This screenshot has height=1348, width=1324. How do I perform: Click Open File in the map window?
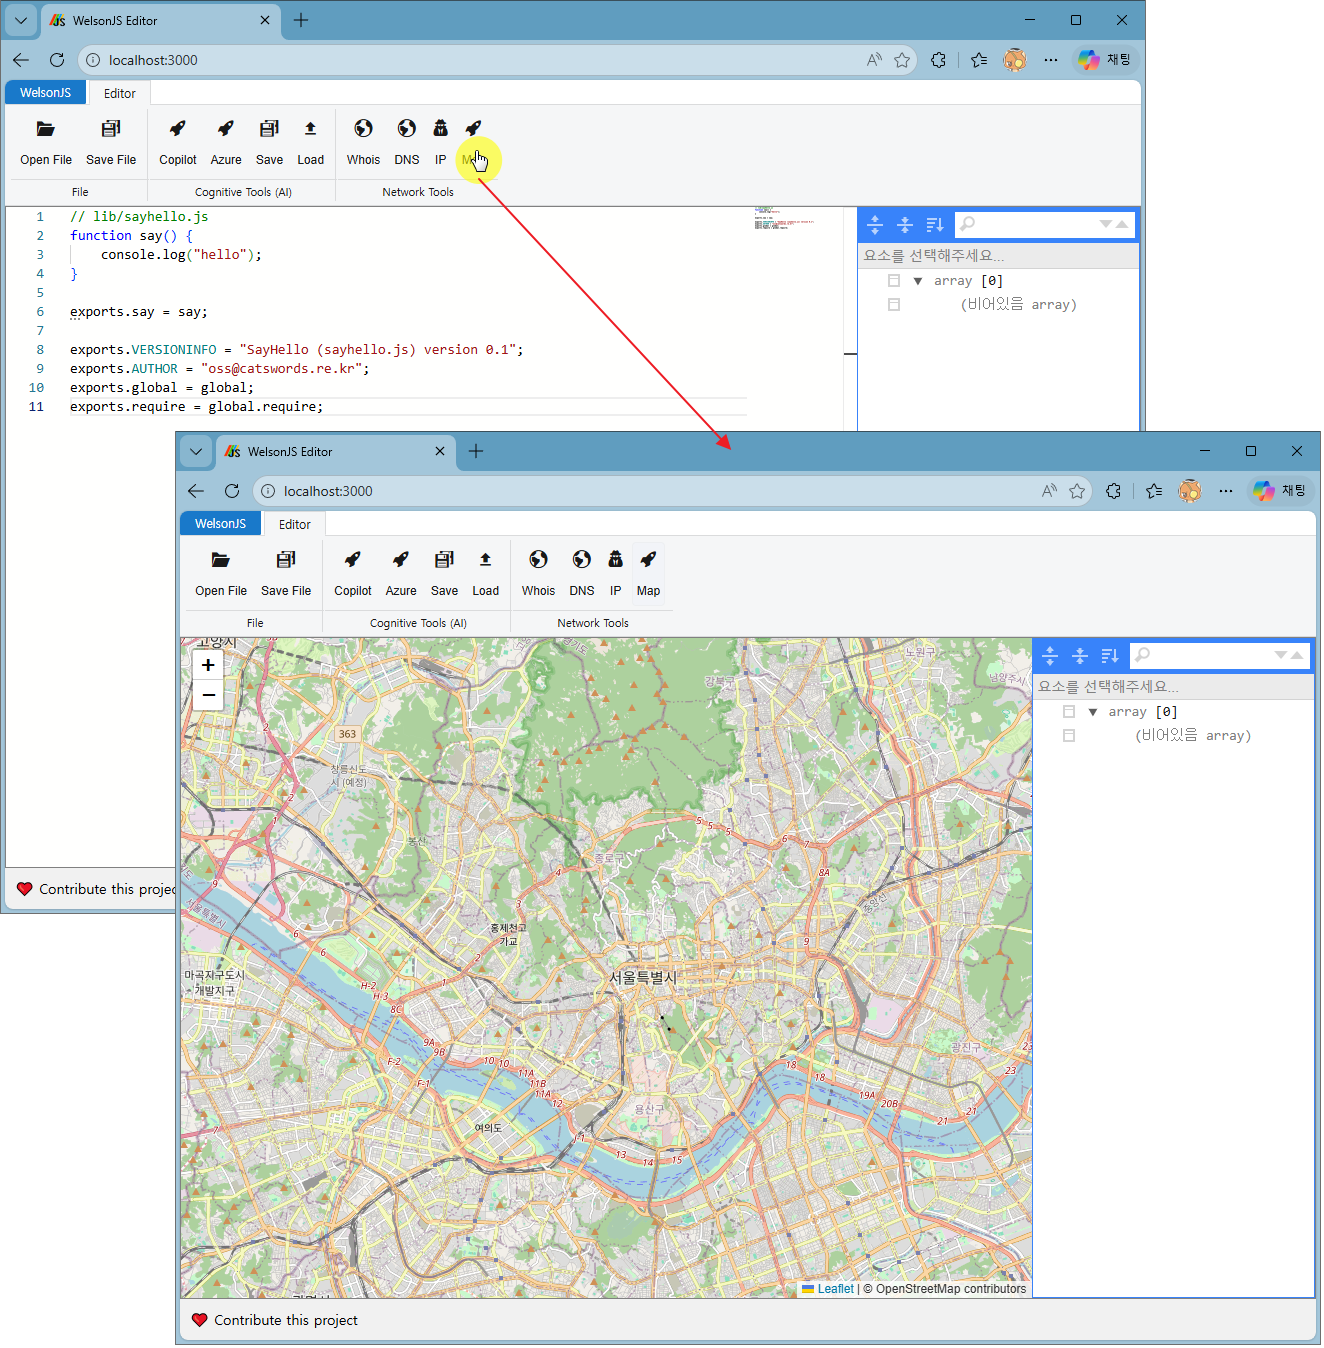point(221,572)
